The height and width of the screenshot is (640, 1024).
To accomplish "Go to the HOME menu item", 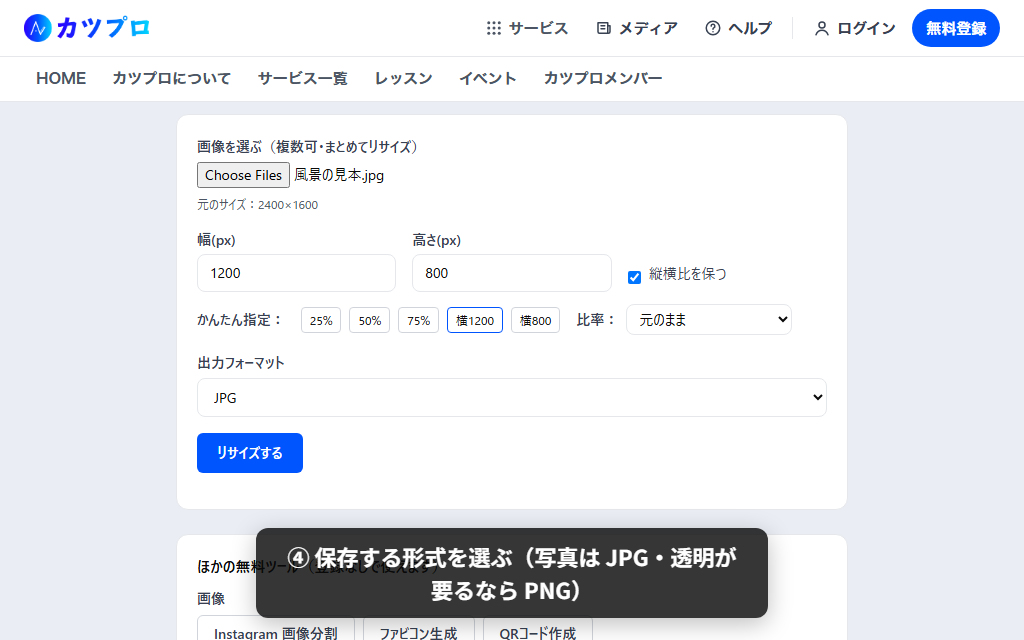I will [x=61, y=78].
